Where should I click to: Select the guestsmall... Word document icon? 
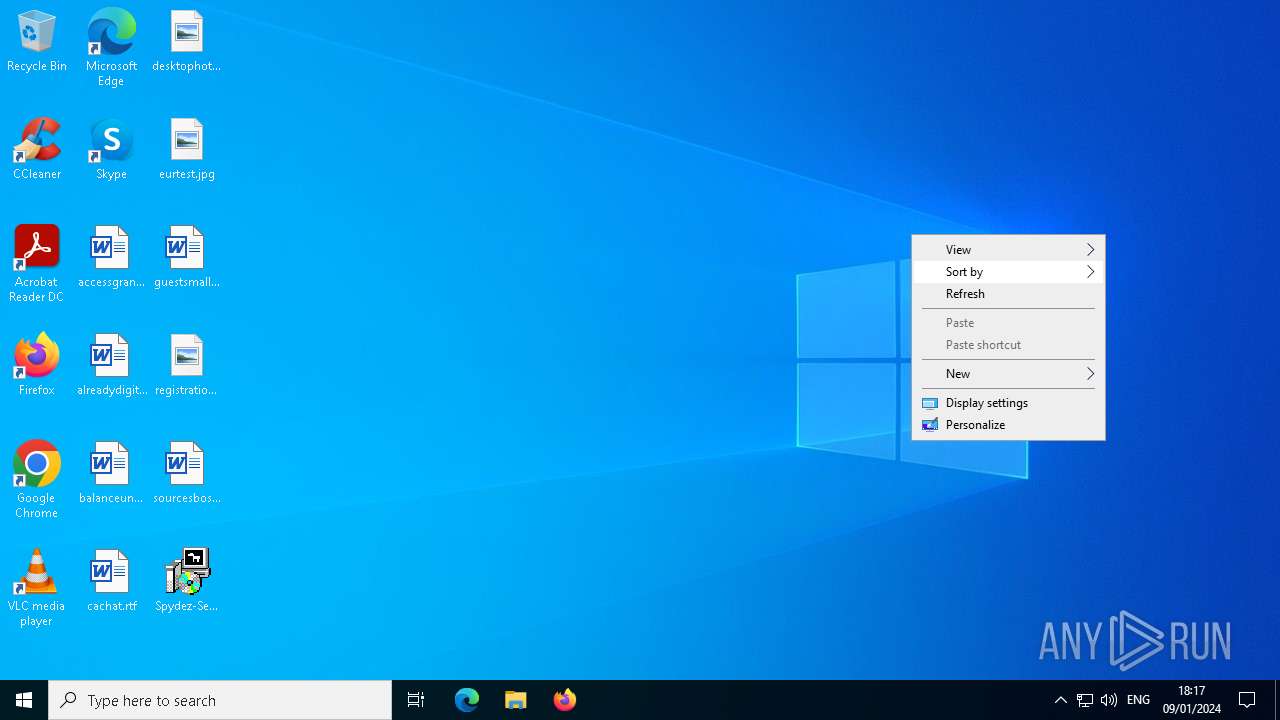(187, 258)
